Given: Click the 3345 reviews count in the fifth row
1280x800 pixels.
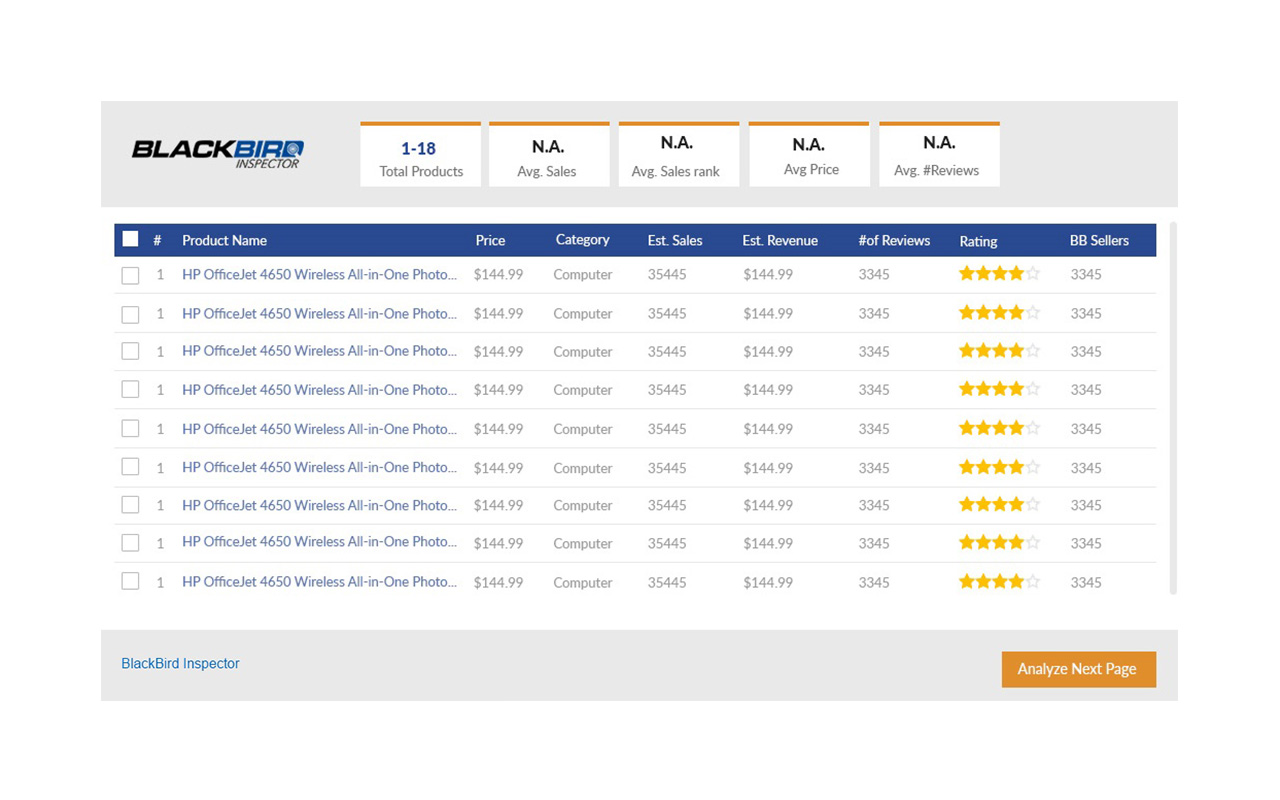Looking at the screenshot, I should pyautogui.click(x=874, y=428).
